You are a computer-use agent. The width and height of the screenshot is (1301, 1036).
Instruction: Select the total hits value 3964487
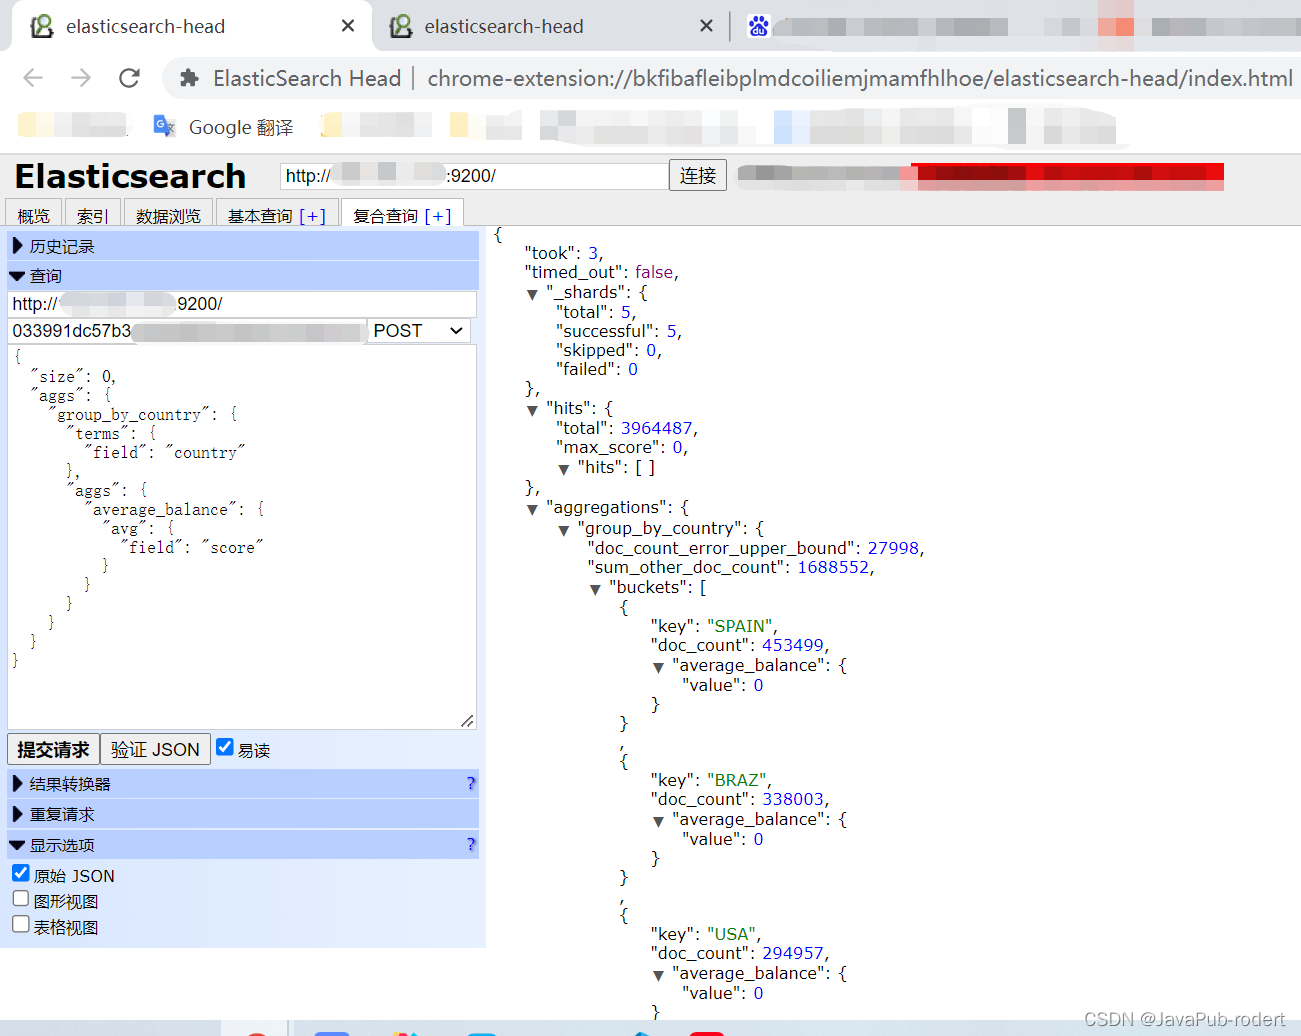tap(656, 428)
